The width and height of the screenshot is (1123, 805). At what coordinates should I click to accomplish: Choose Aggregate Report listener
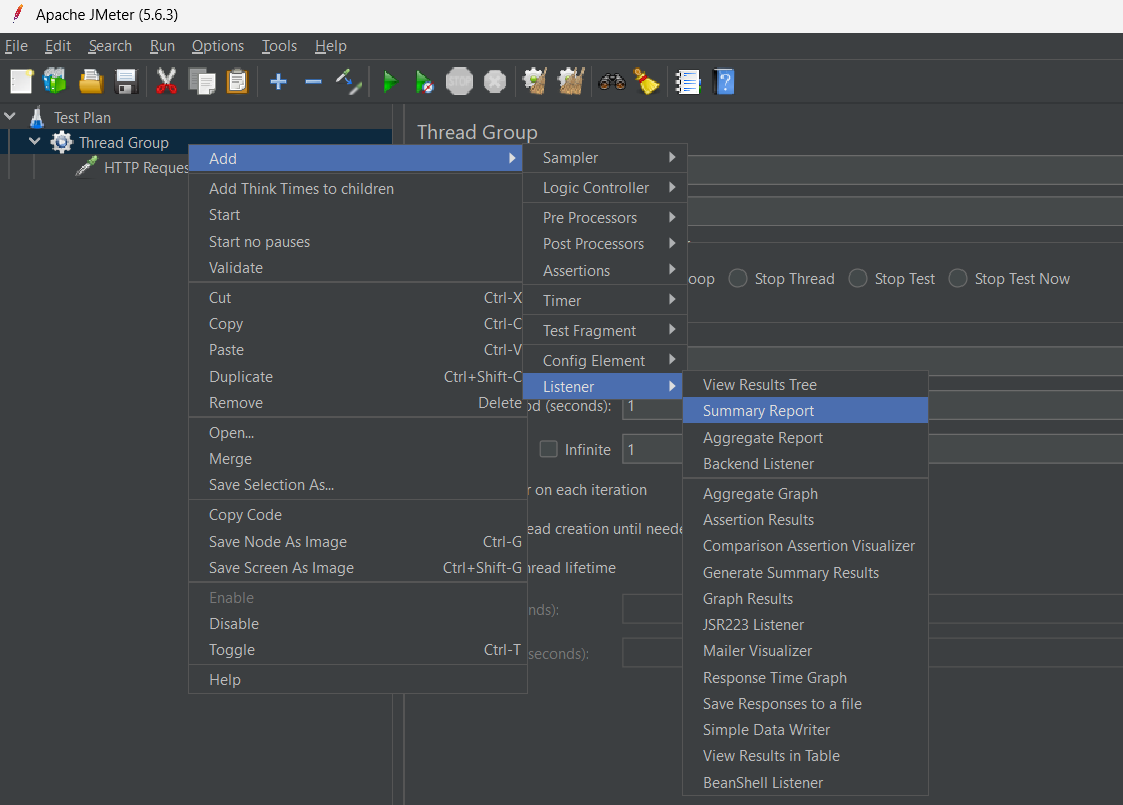(x=806, y=438)
